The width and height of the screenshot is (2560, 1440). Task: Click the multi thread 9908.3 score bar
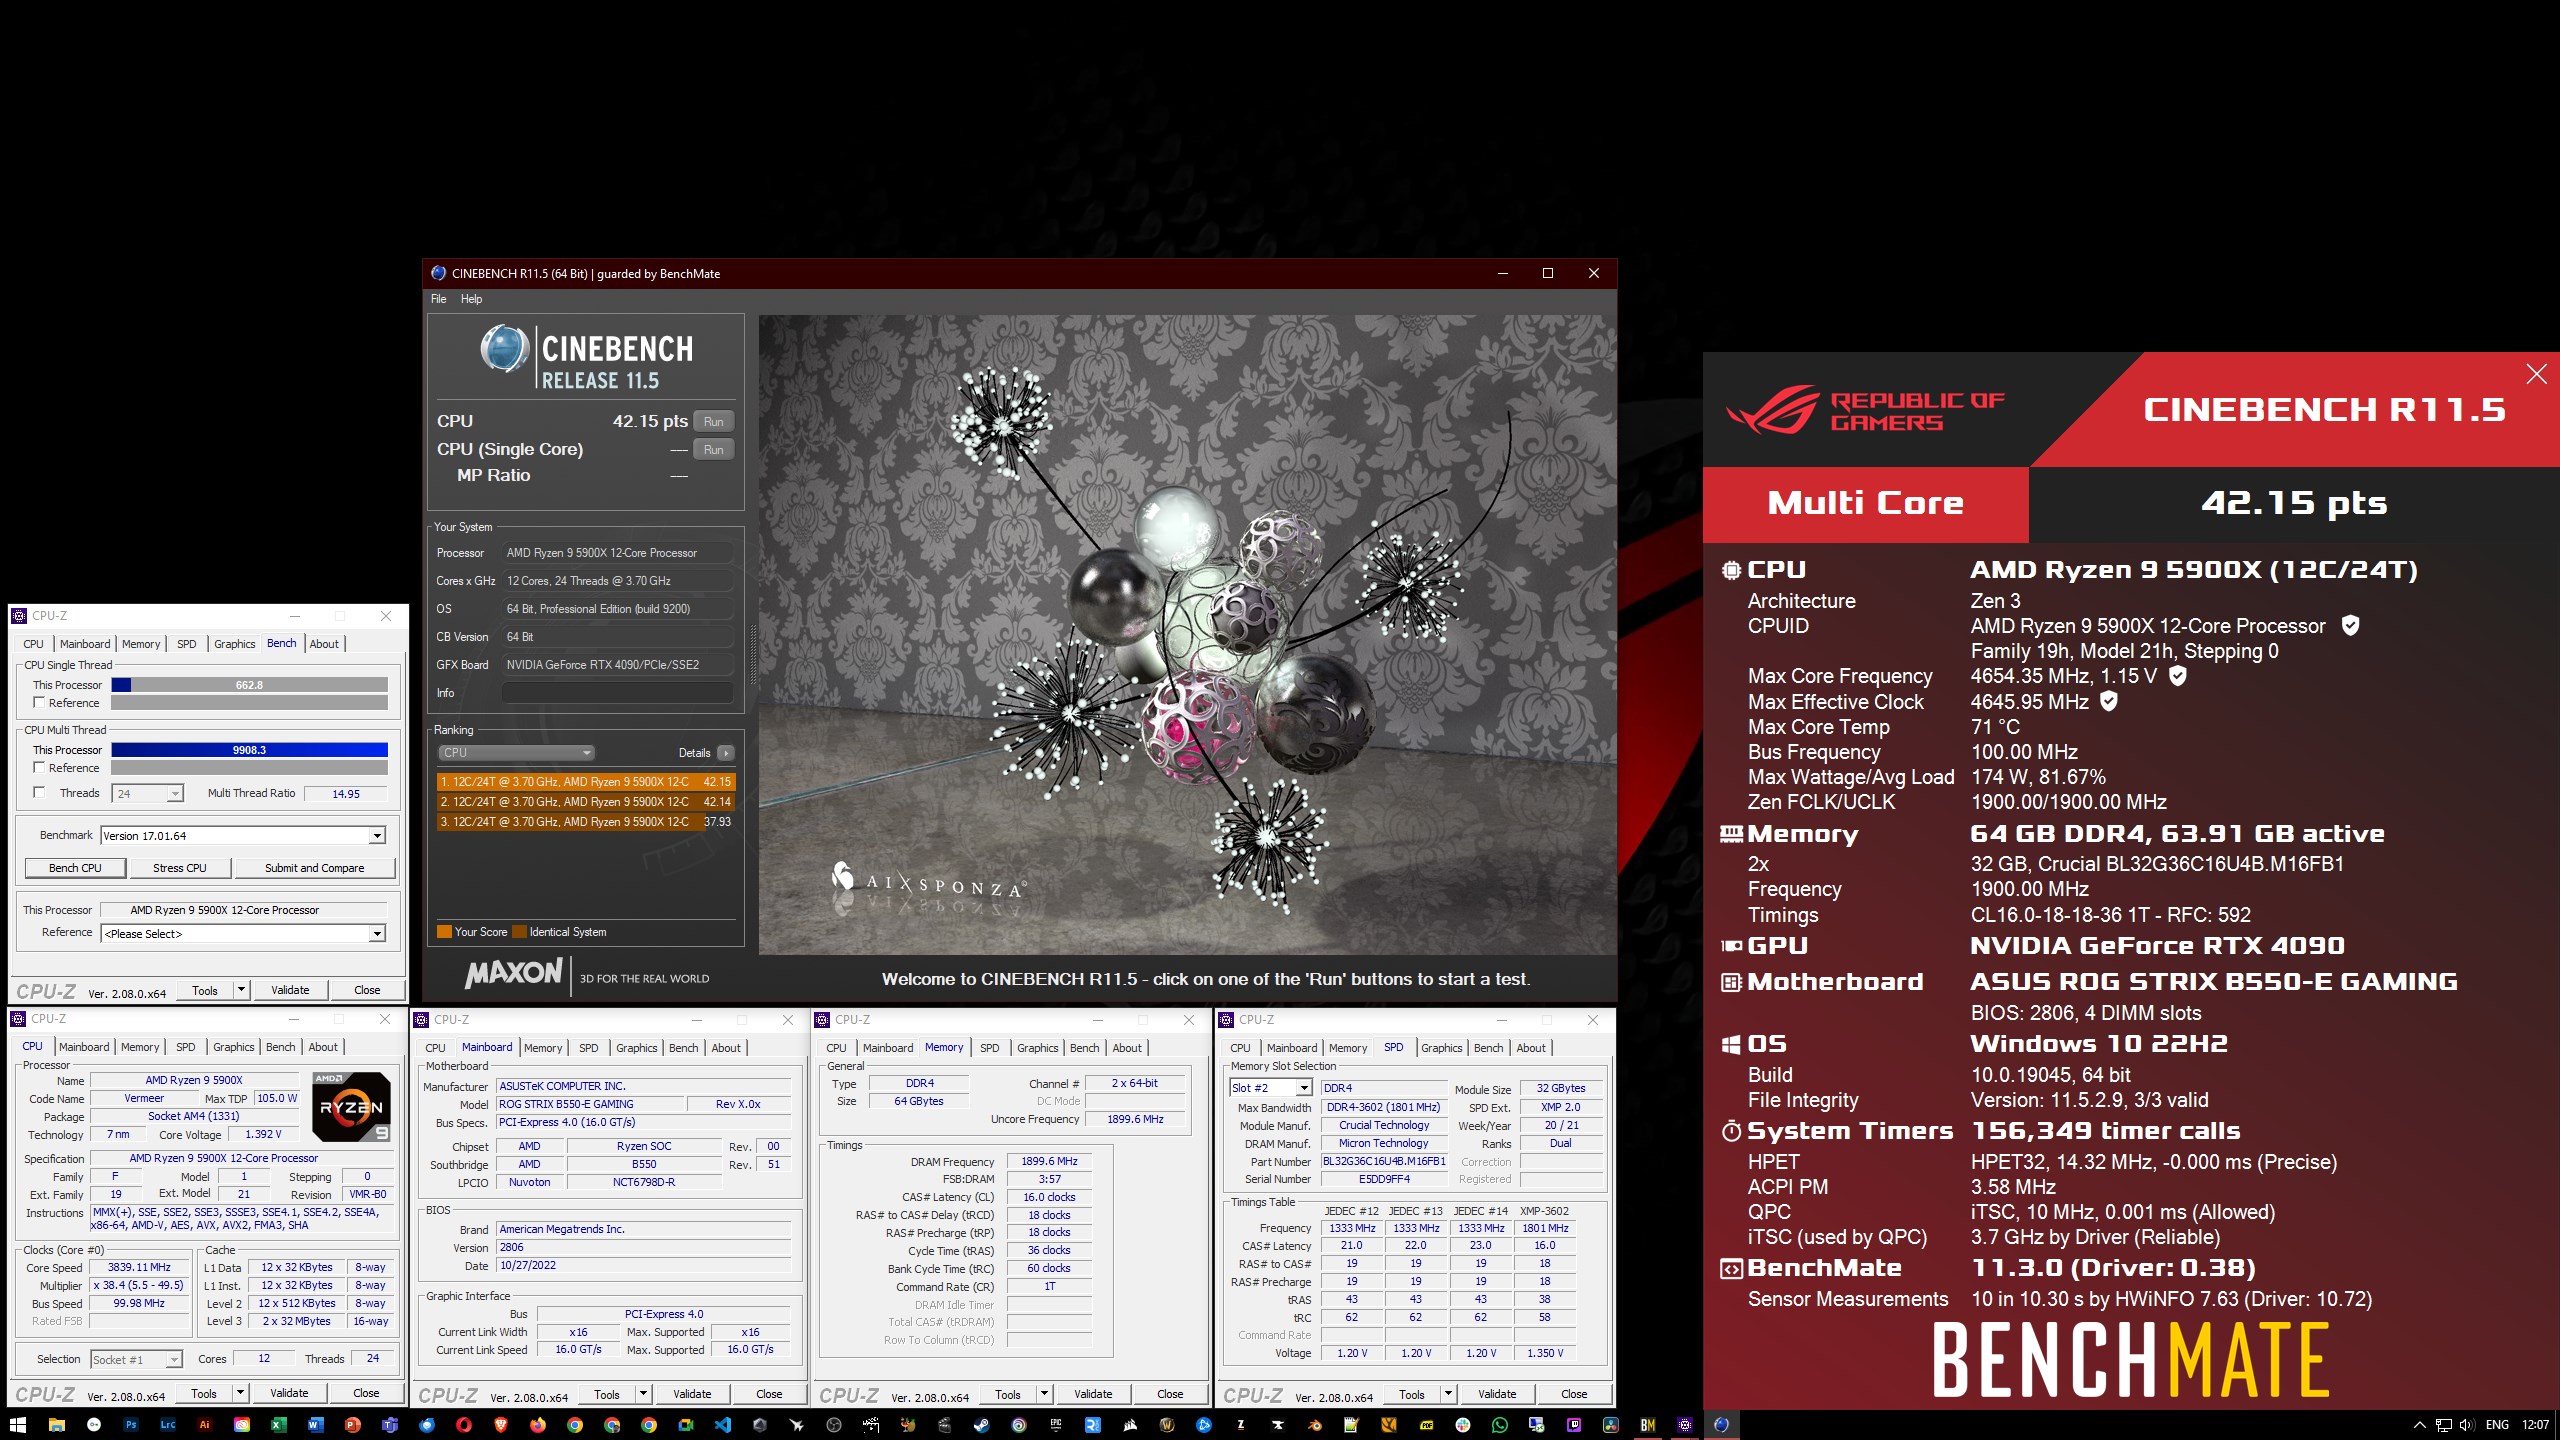click(249, 750)
